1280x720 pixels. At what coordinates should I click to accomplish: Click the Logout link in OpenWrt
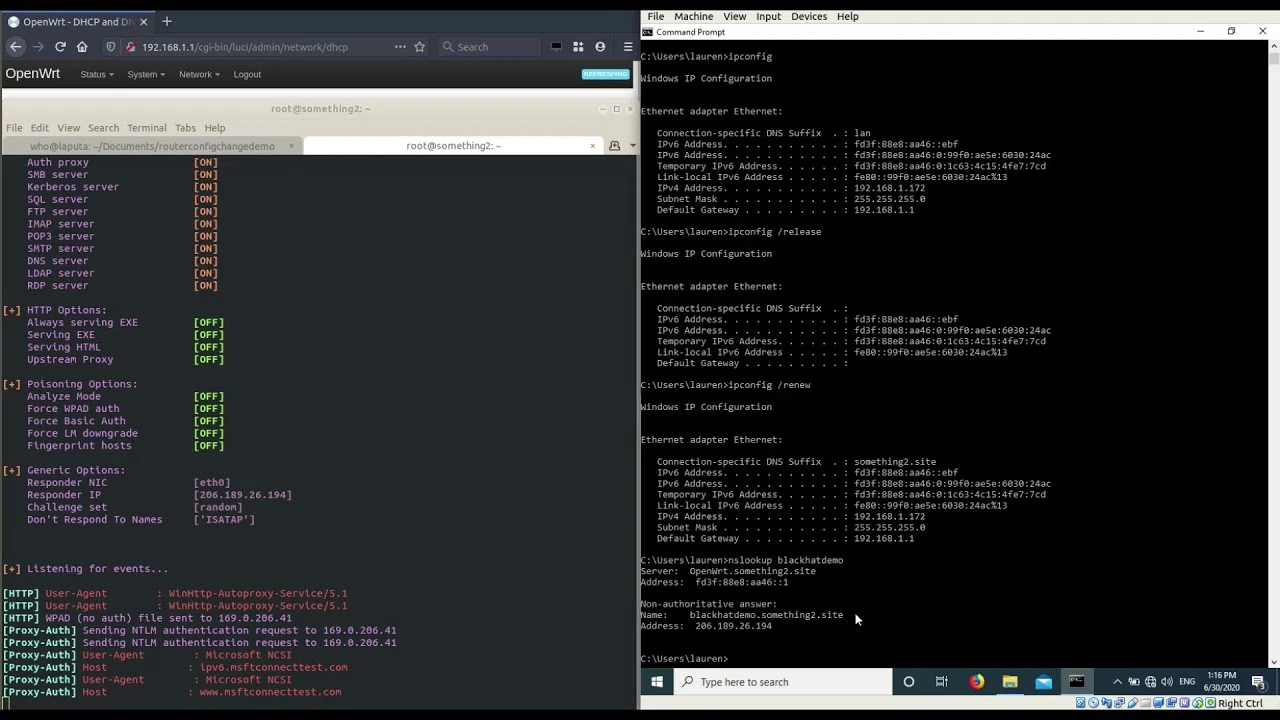(x=247, y=75)
